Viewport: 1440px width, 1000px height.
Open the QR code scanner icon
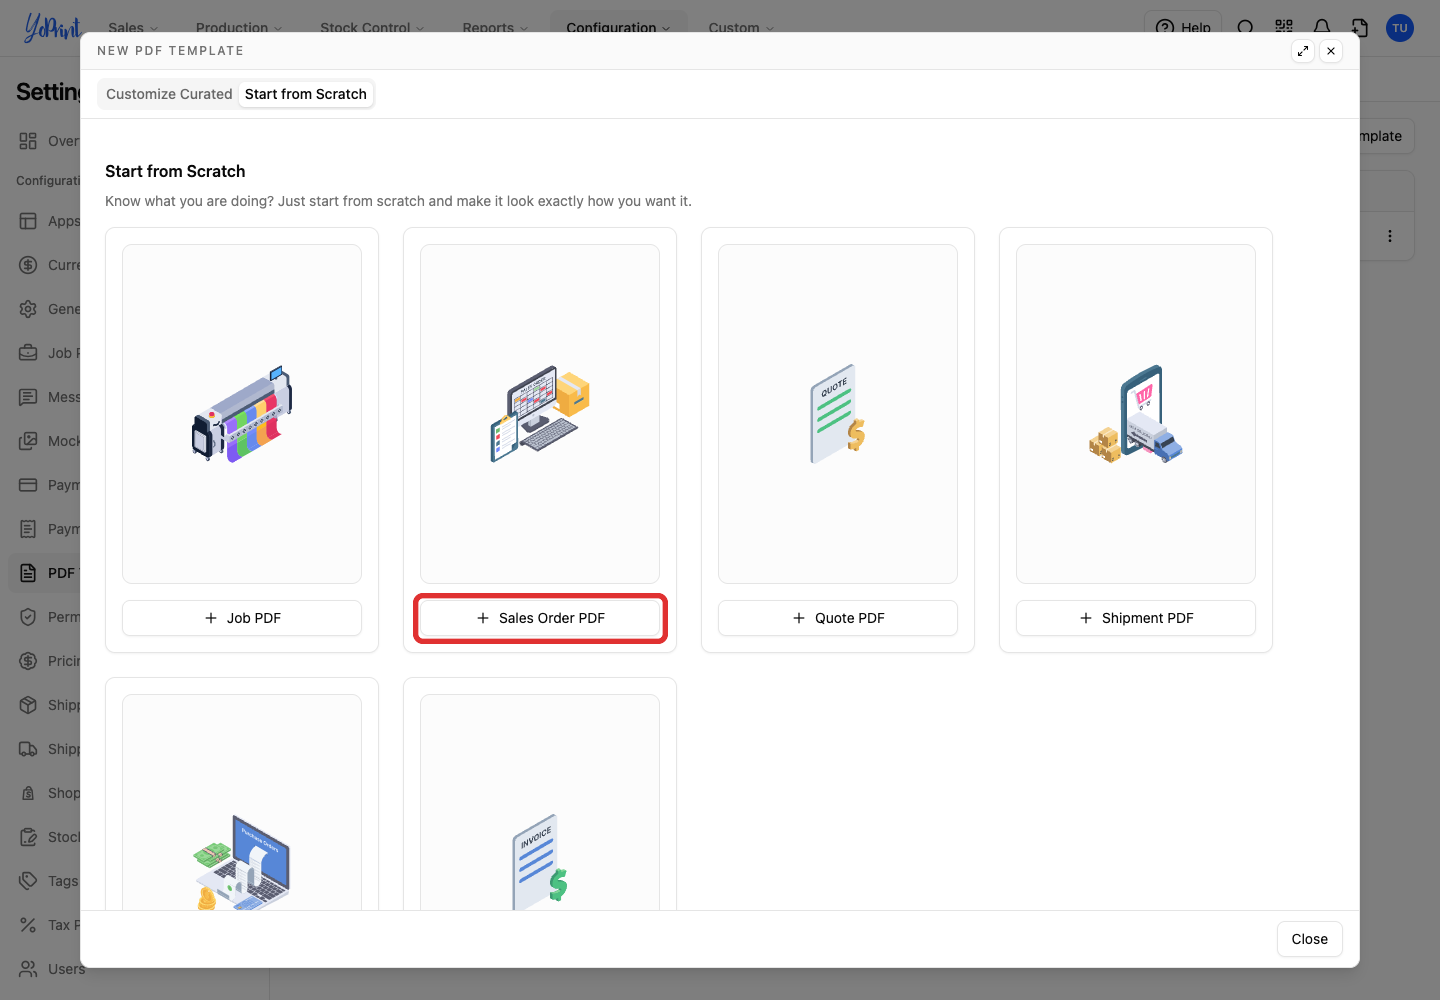(x=1284, y=28)
